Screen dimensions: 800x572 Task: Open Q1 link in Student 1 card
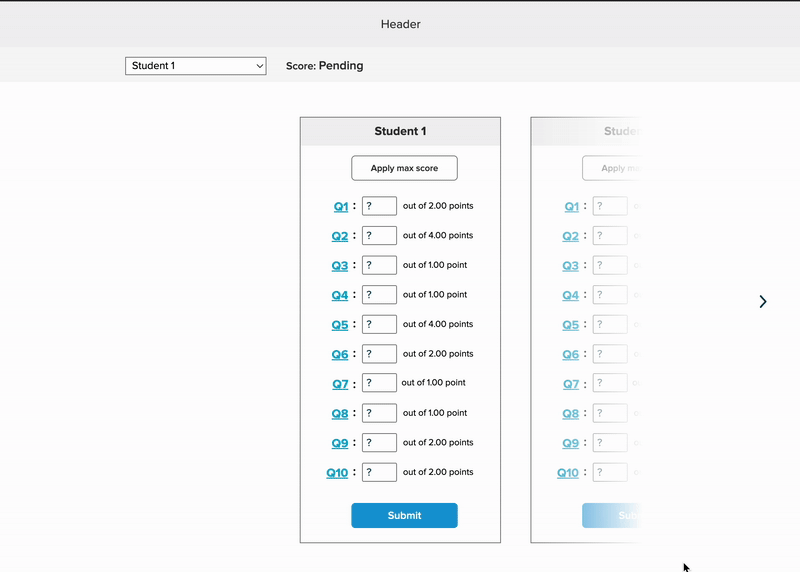pyautogui.click(x=341, y=207)
